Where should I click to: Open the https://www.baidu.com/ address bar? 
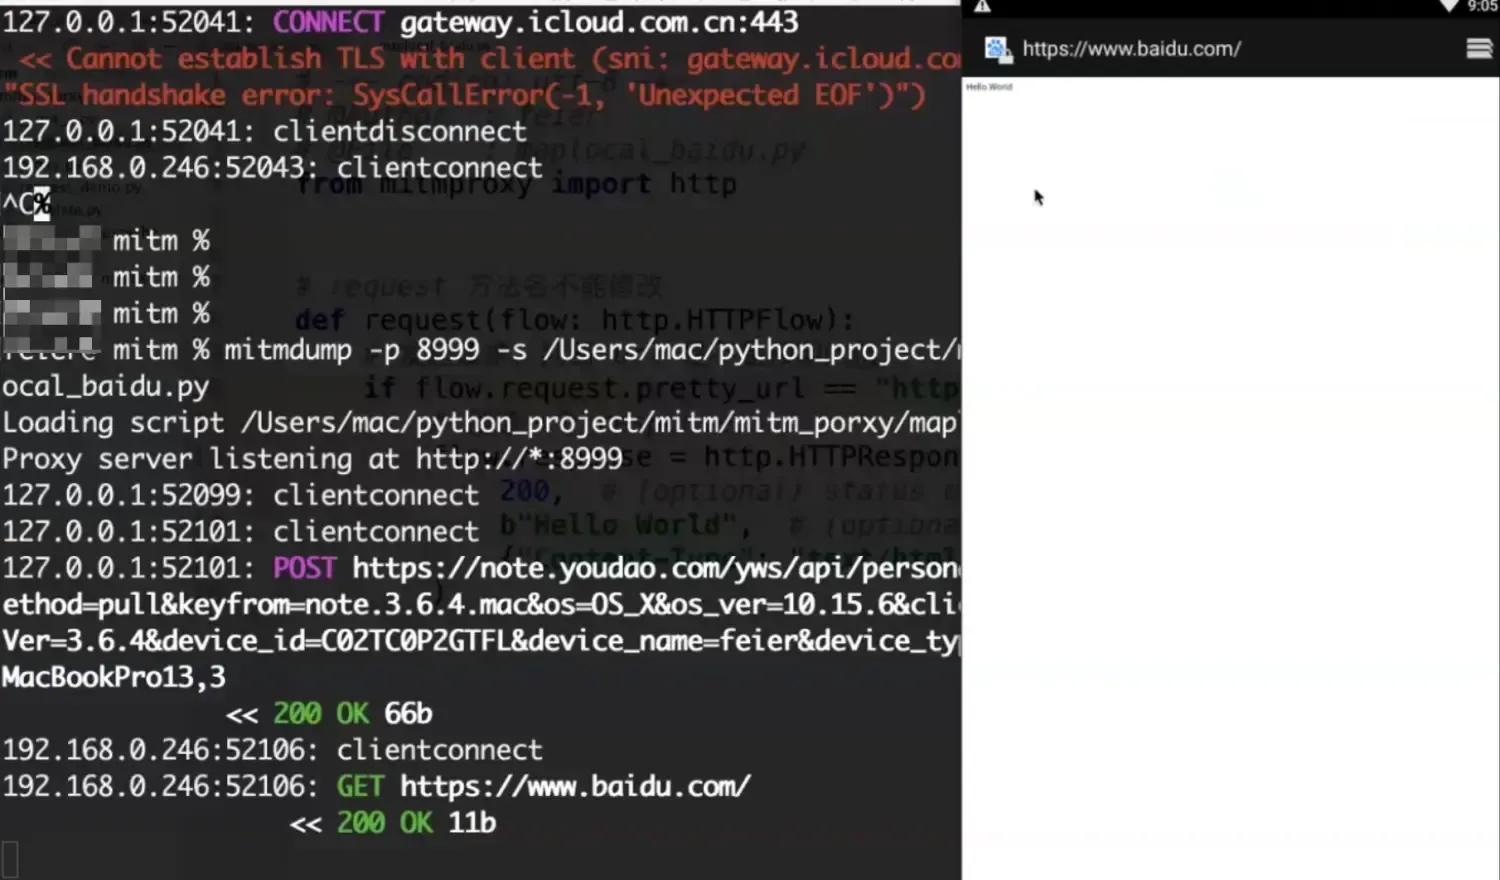[1131, 48]
